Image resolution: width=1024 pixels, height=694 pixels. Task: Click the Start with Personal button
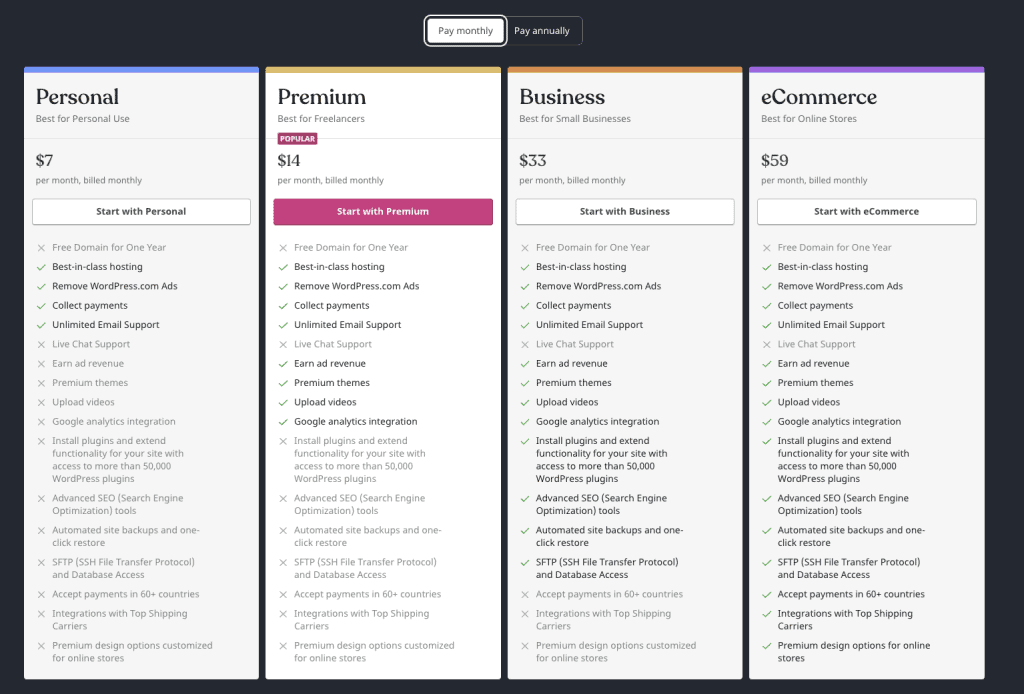click(x=141, y=211)
